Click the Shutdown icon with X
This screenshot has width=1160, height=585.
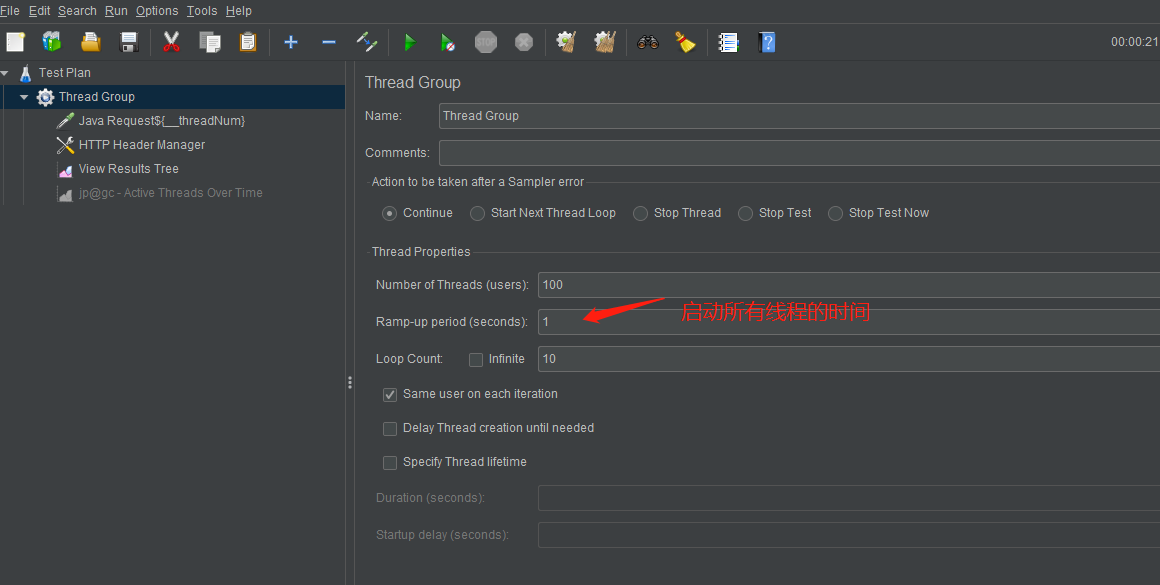click(x=524, y=42)
